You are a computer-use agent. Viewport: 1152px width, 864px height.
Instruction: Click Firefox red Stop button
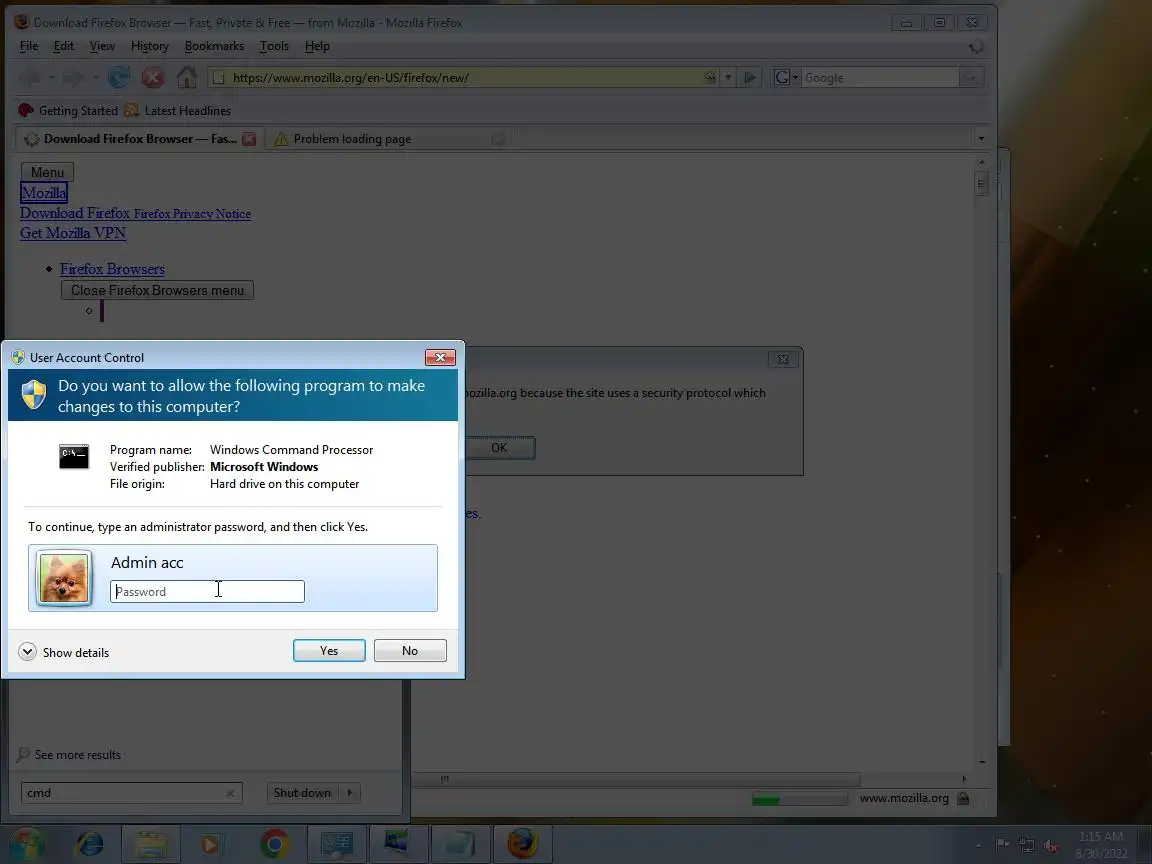[x=153, y=77]
